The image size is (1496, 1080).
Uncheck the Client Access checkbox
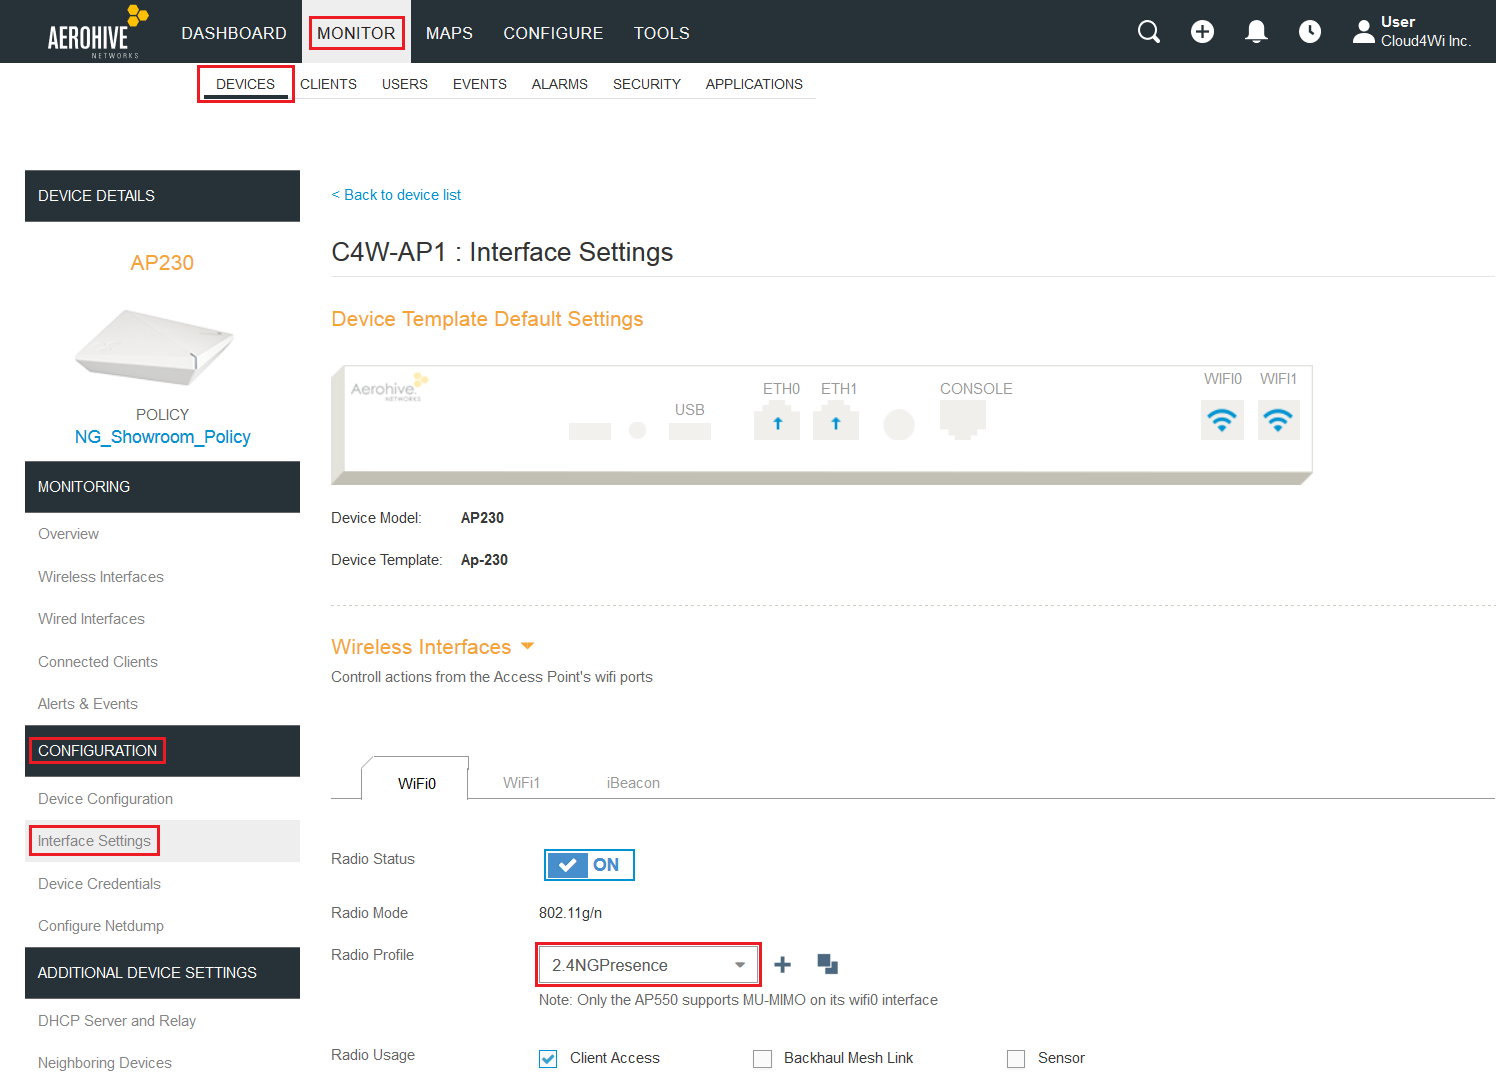[x=548, y=1058]
